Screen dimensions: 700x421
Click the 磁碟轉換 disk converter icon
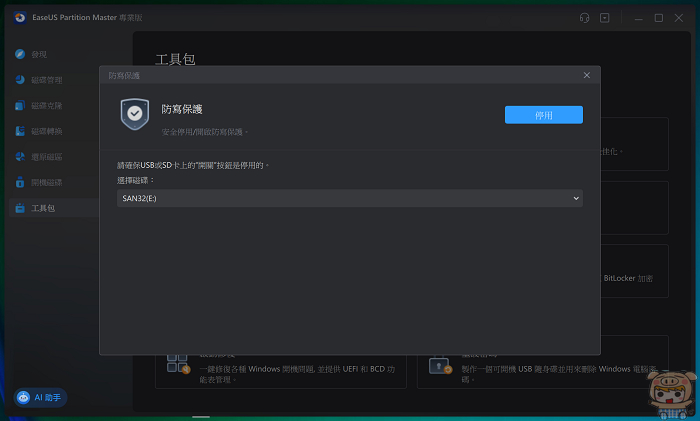pyautogui.click(x=21, y=131)
